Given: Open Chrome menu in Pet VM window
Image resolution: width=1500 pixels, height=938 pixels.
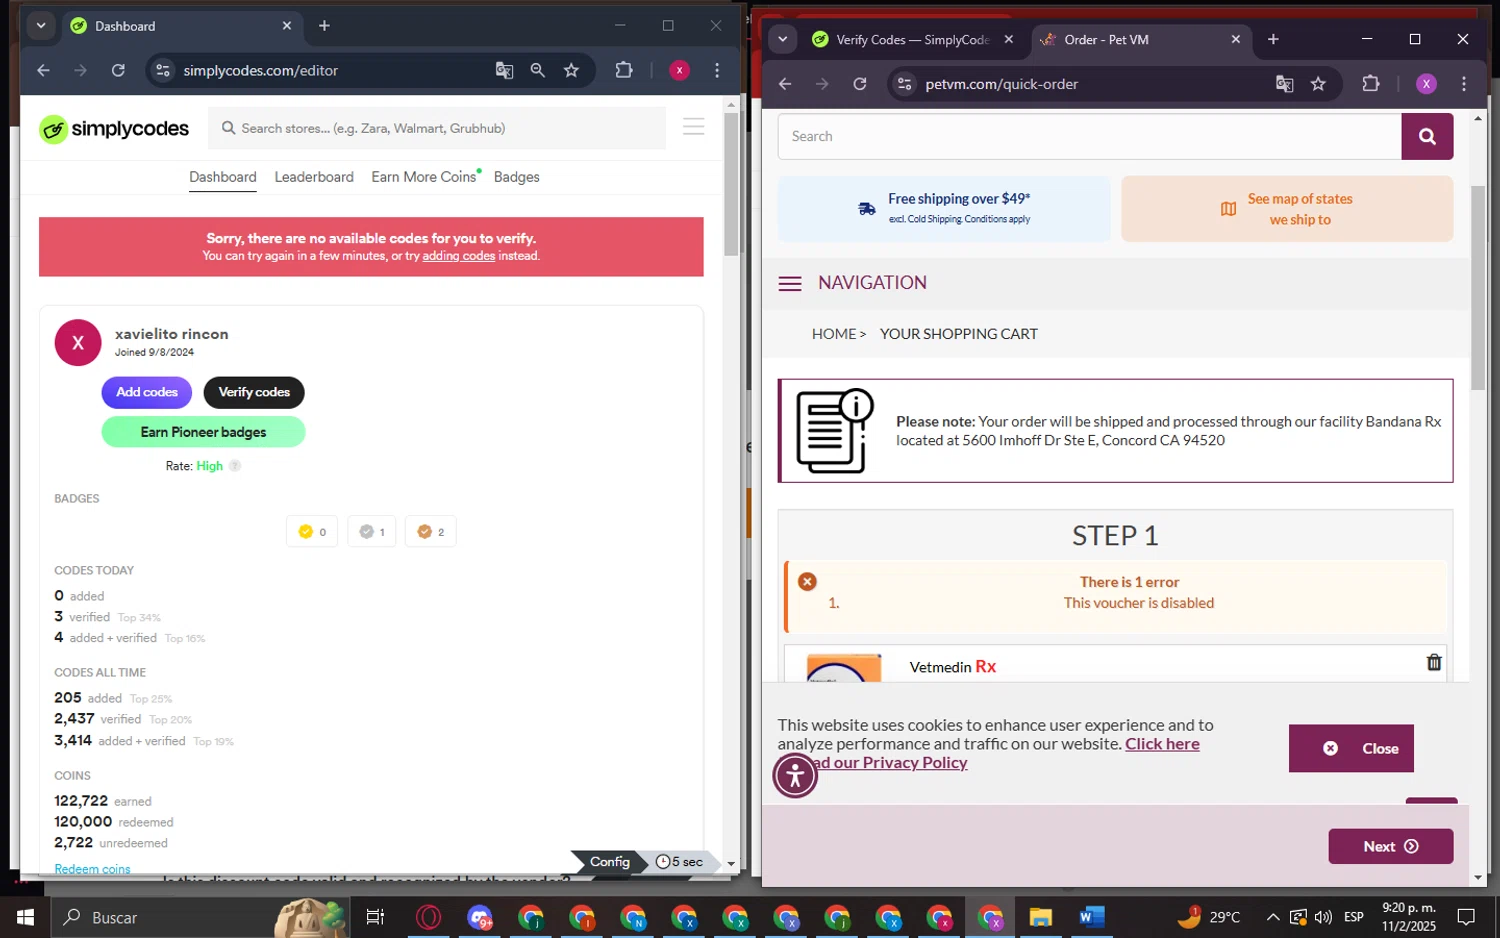Looking at the screenshot, I should tap(1464, 84).
